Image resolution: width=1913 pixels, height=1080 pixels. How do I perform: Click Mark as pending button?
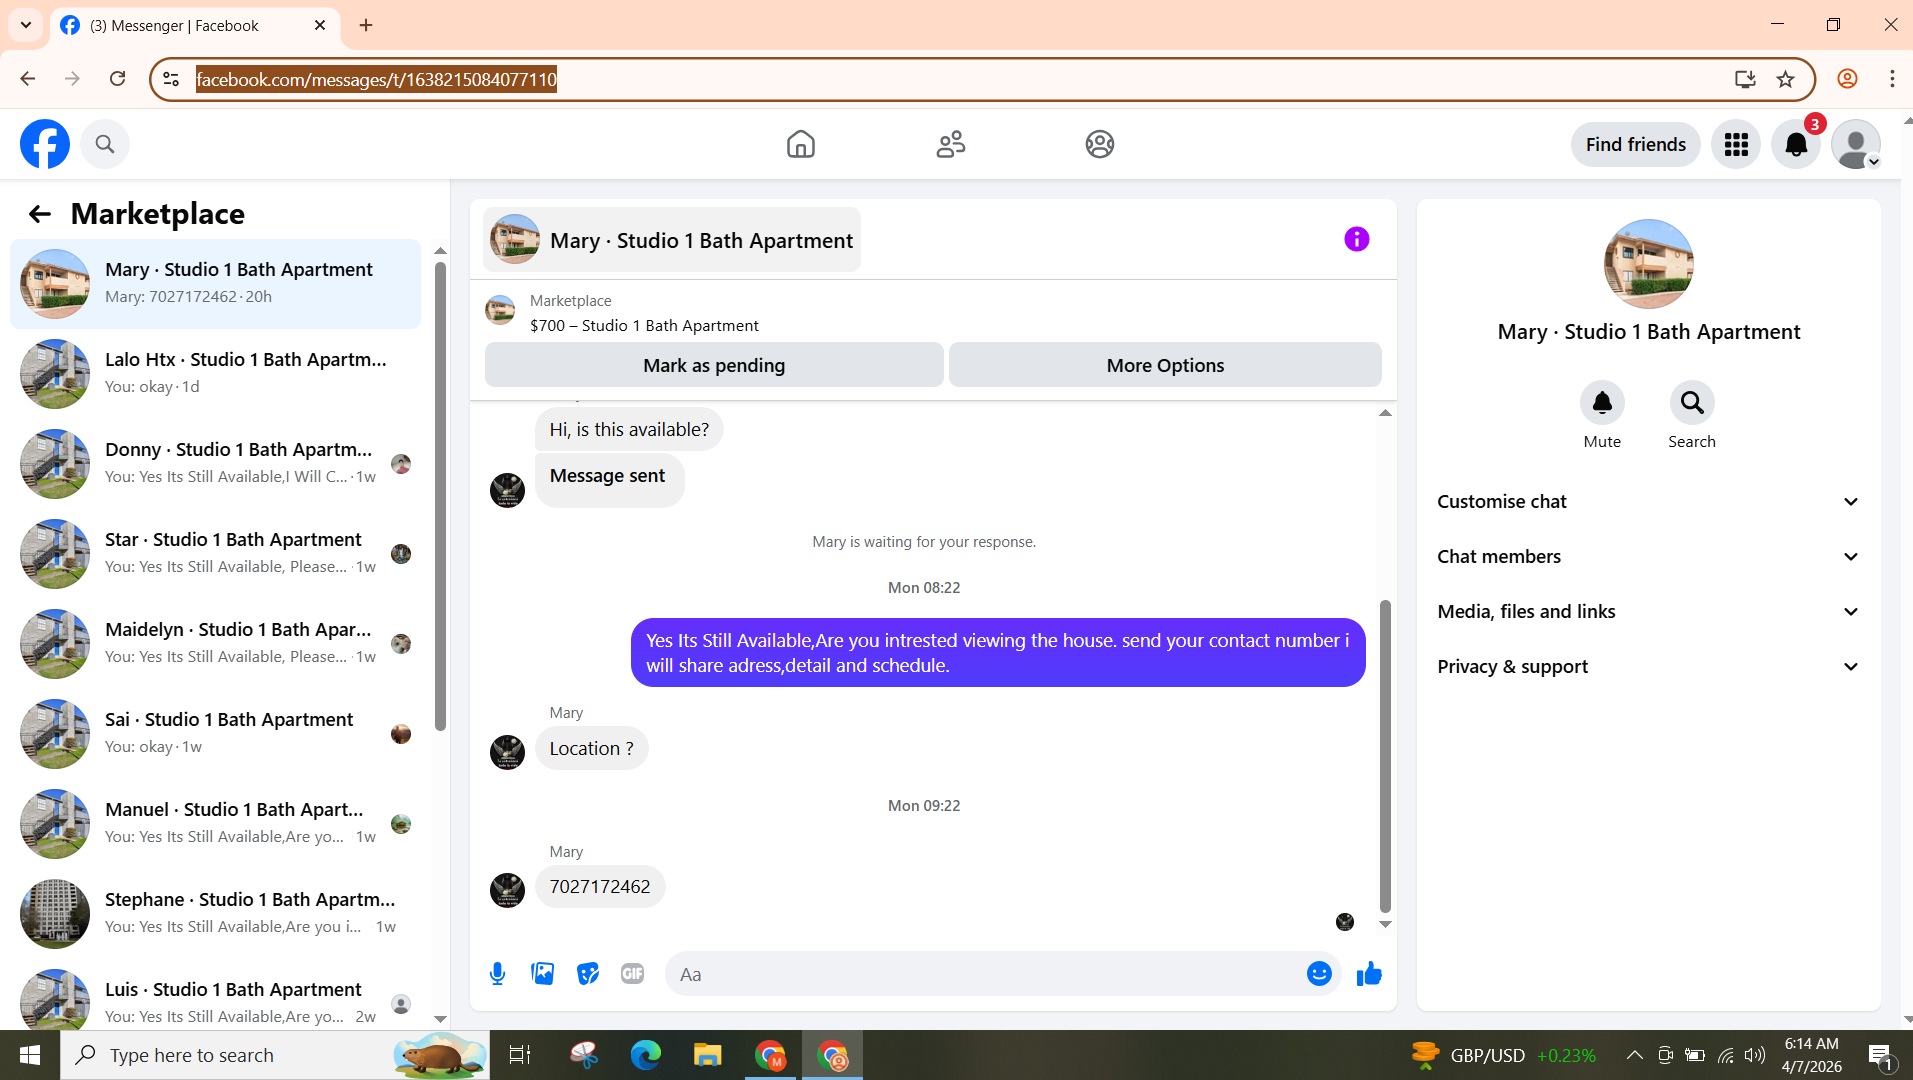(714, 365)
